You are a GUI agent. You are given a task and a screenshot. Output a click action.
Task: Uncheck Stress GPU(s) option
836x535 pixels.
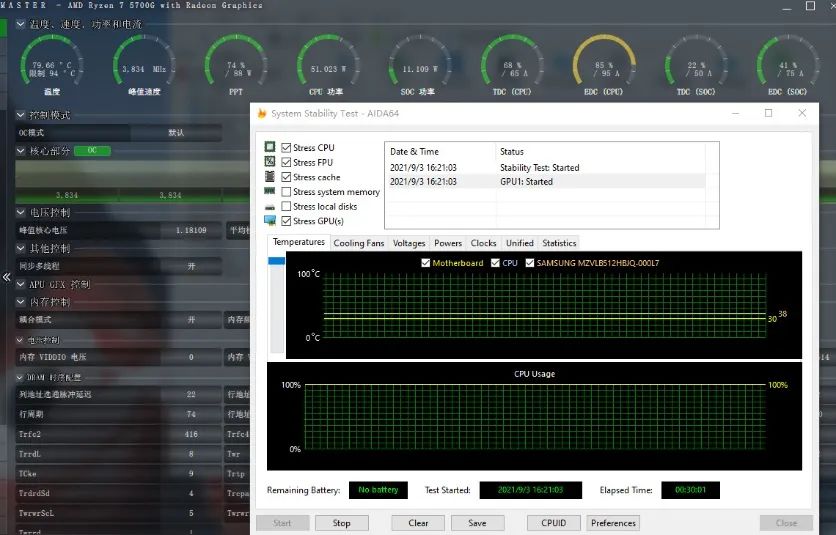pos(286,221)
